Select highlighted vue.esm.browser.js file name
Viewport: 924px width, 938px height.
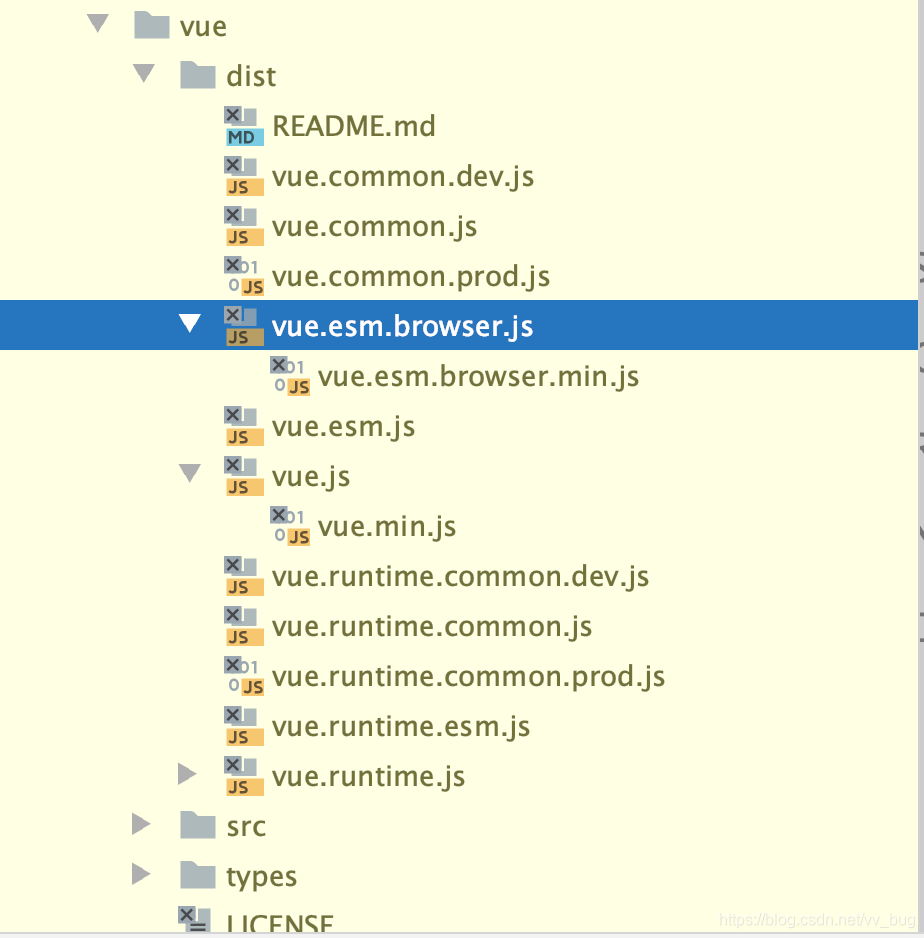point(402,327)
